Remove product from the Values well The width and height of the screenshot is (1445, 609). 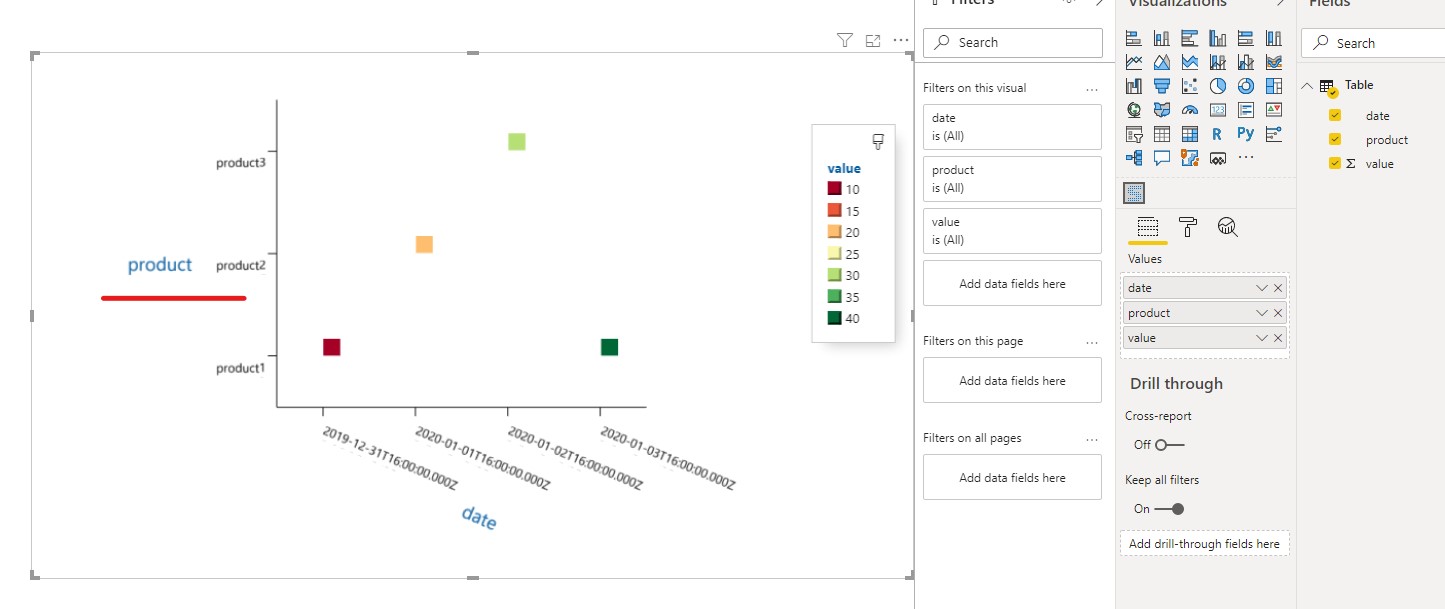1278,313
